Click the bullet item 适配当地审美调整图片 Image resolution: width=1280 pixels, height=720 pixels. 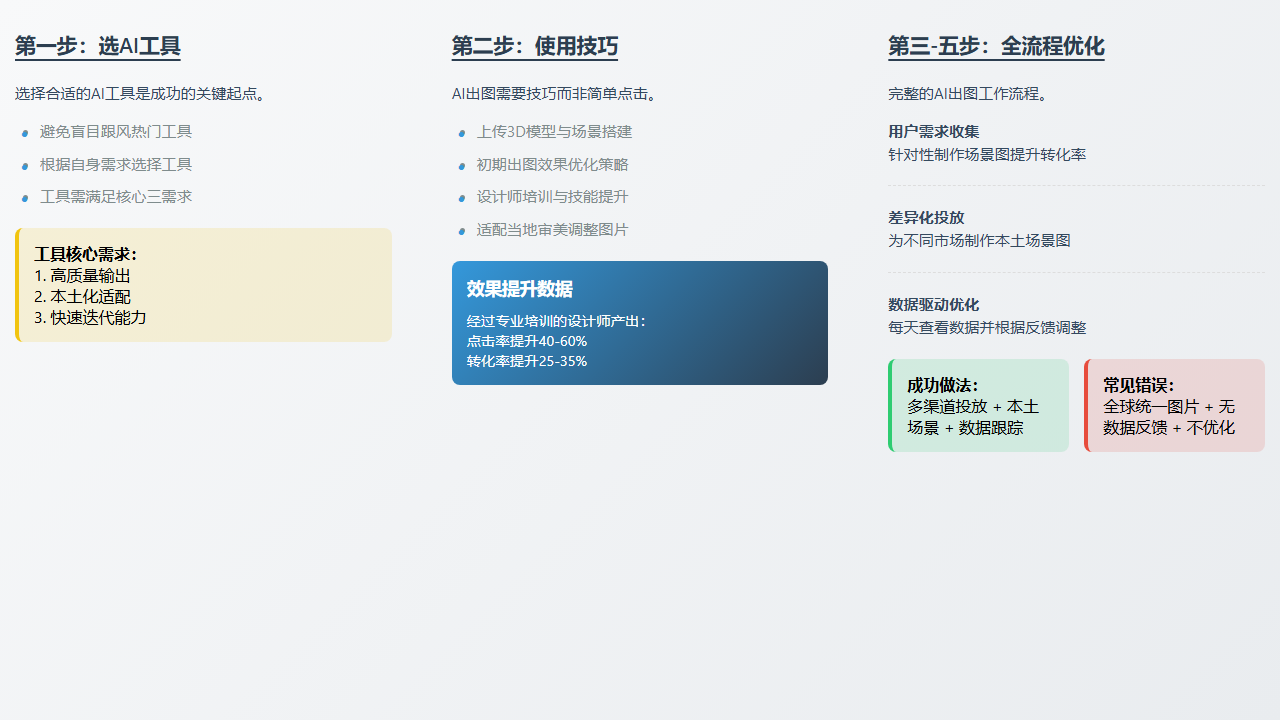coord(553,229)
